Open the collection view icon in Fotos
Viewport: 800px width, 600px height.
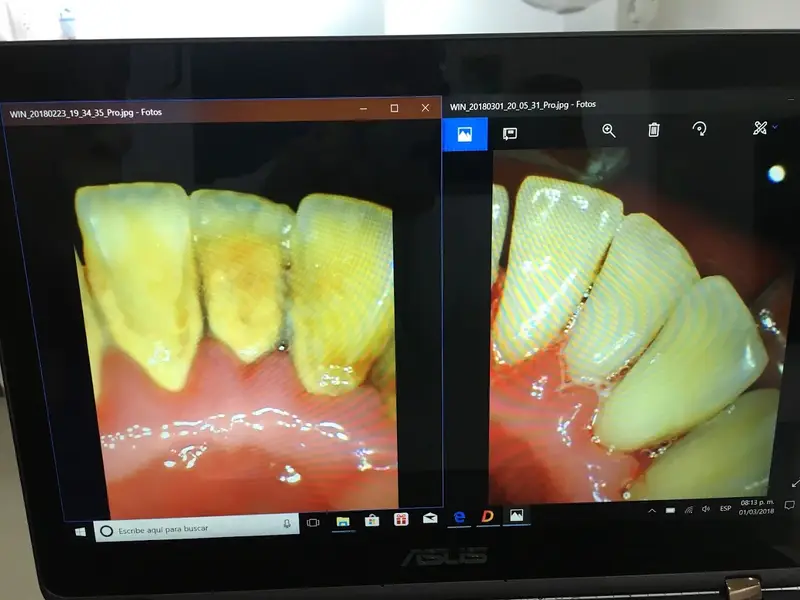pos(464,134)
